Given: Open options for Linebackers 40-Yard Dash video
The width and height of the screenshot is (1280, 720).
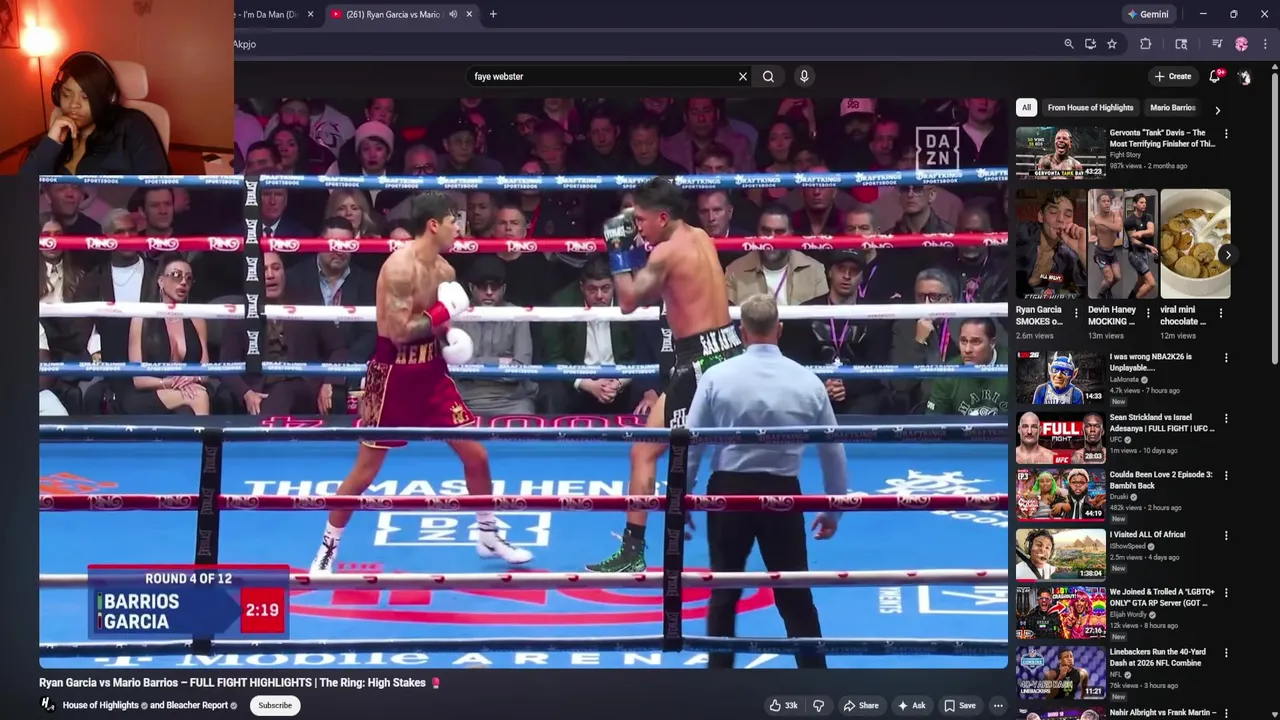Looking at the screenshot, I should [x=1226, y=653].
